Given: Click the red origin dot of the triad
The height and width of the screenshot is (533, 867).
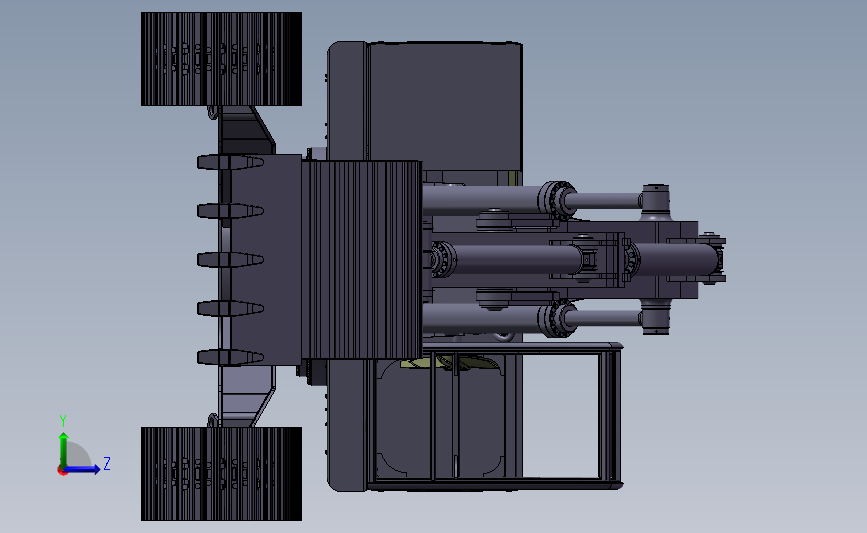Looking at the screenshot, I should click(62, 471).
